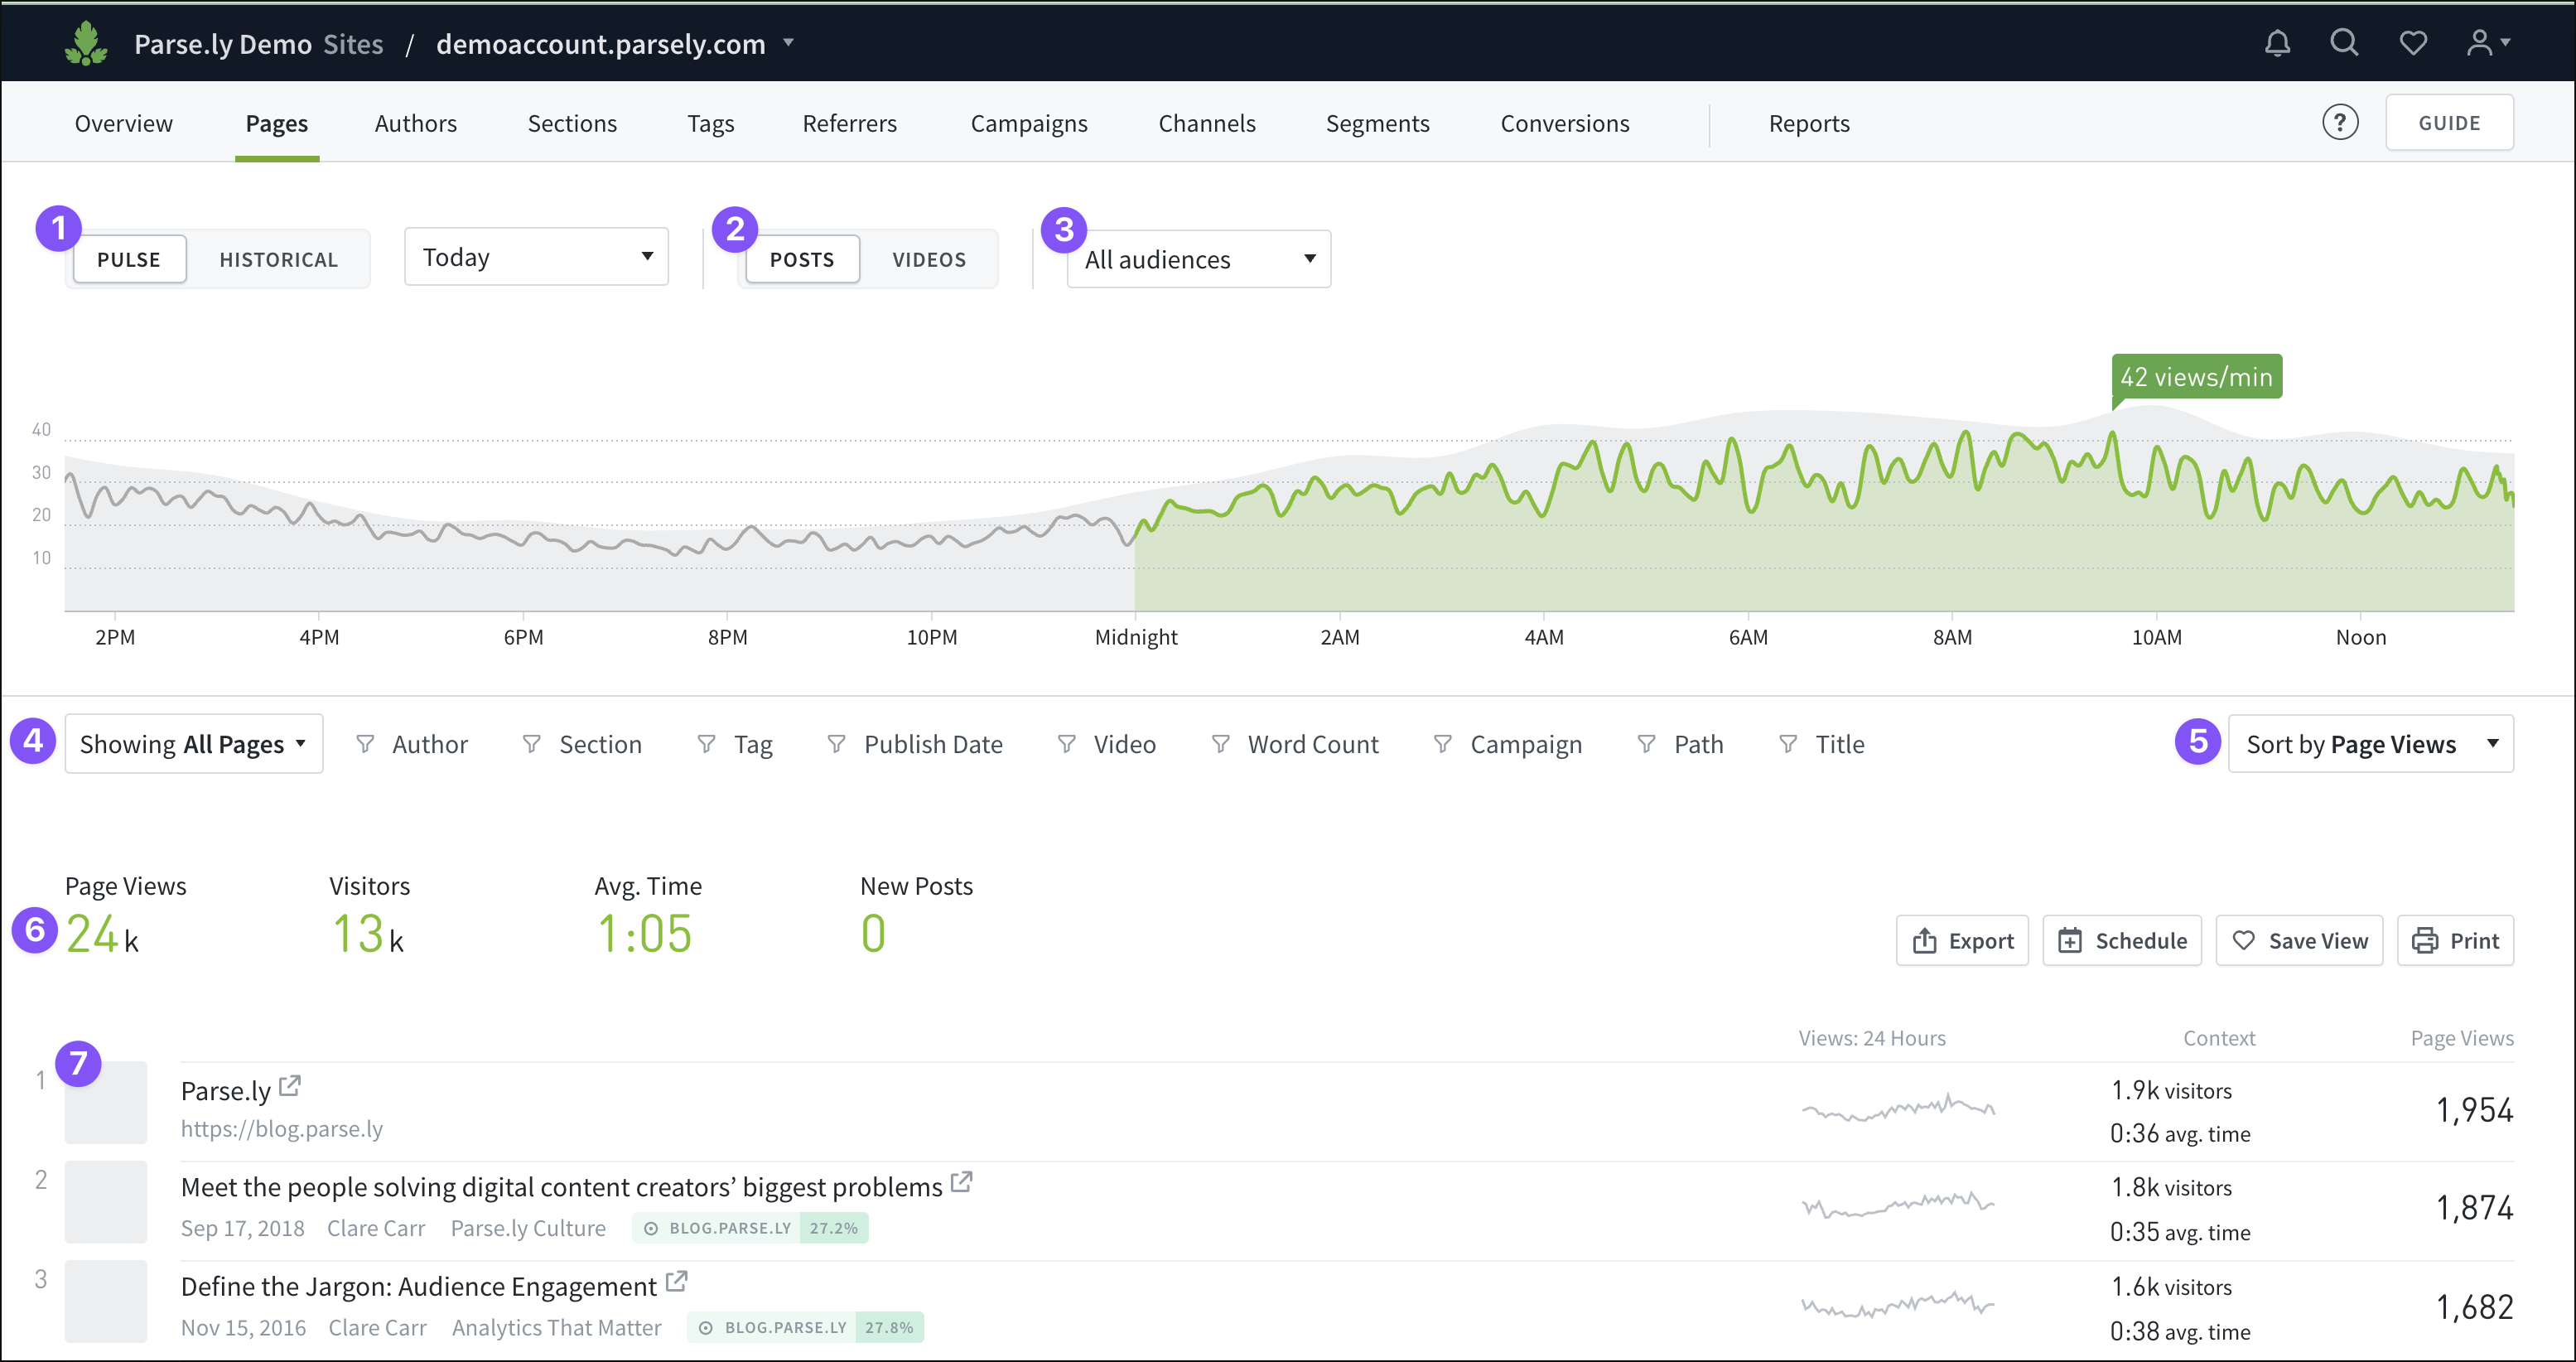Select the POSTS toggle
Image resolution: width=2576 pixels, height=1362 pixels.
802,259
